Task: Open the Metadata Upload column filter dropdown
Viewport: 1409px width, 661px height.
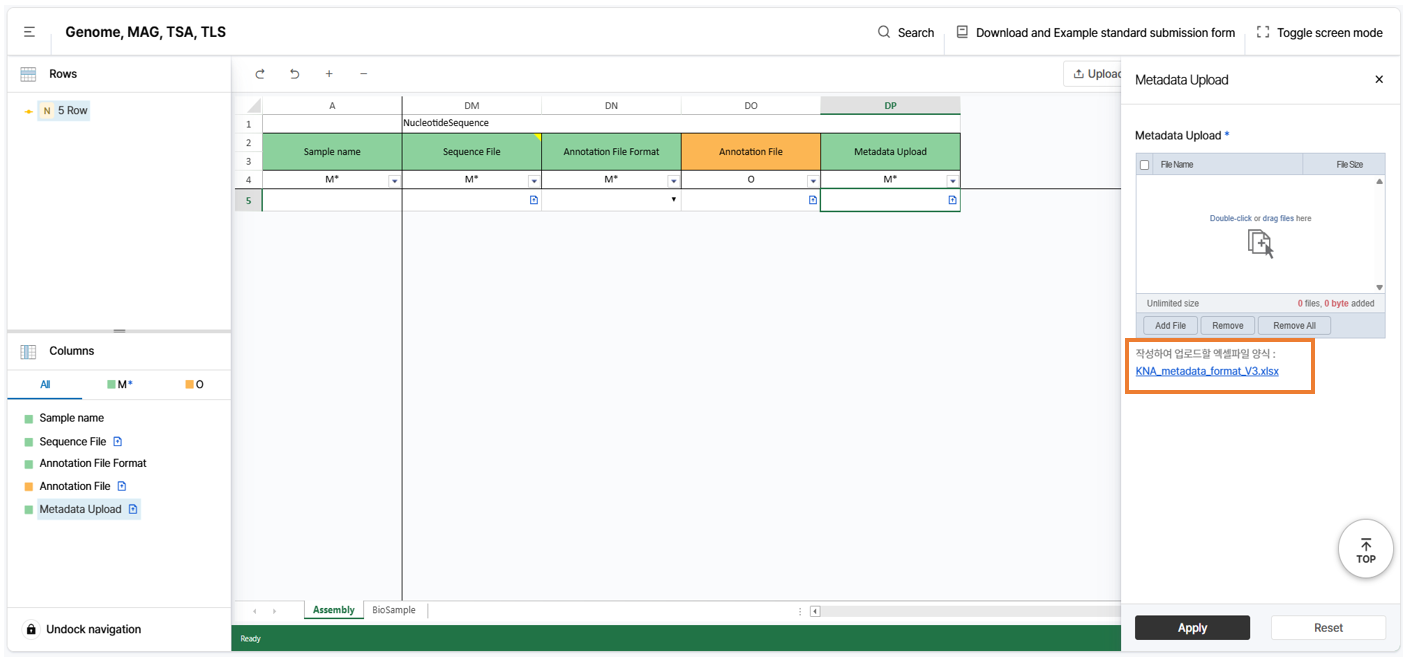Action: pos(952,181)
